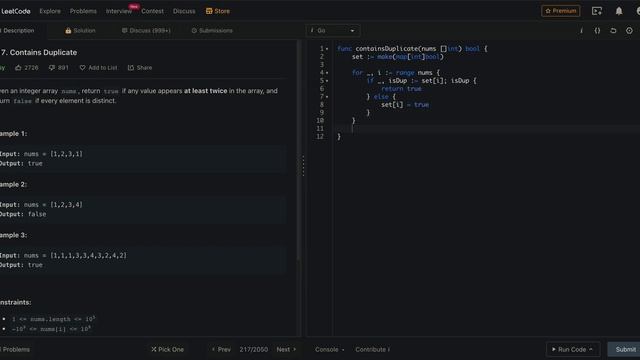
Task: Expand the Console panel
Action: pos(329,349)
